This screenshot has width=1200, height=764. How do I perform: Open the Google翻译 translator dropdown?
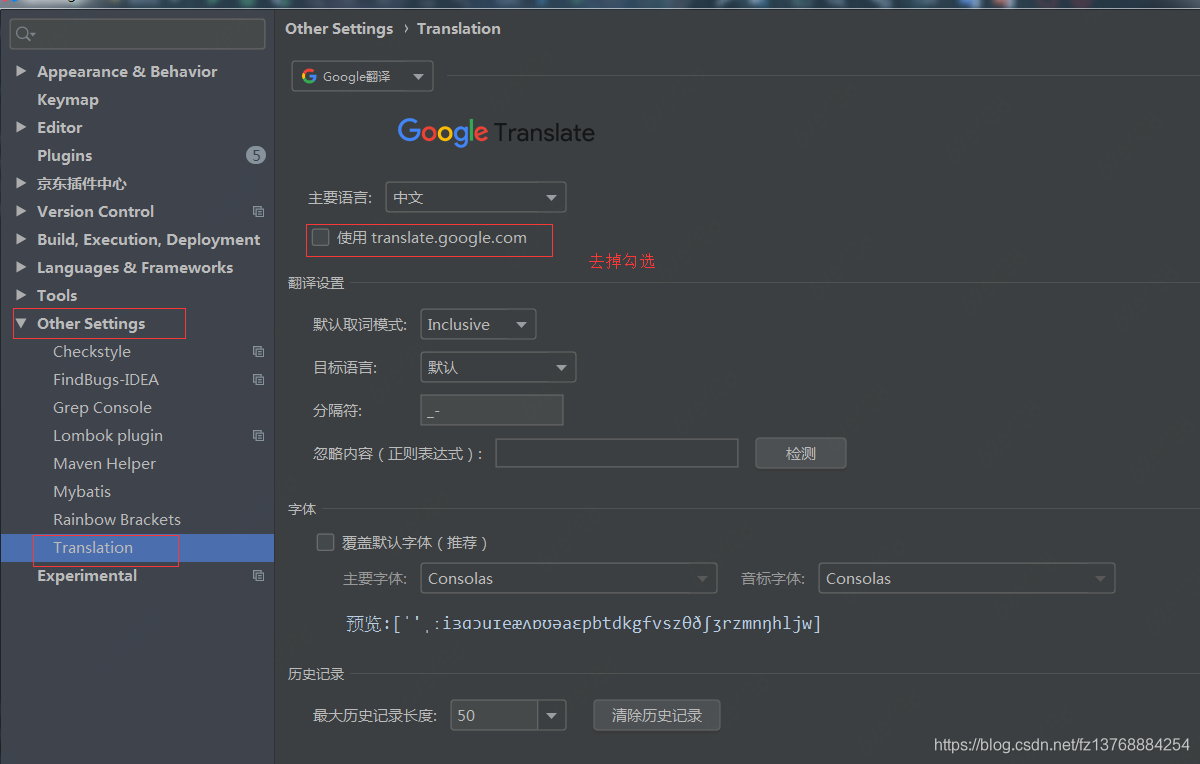362,76
